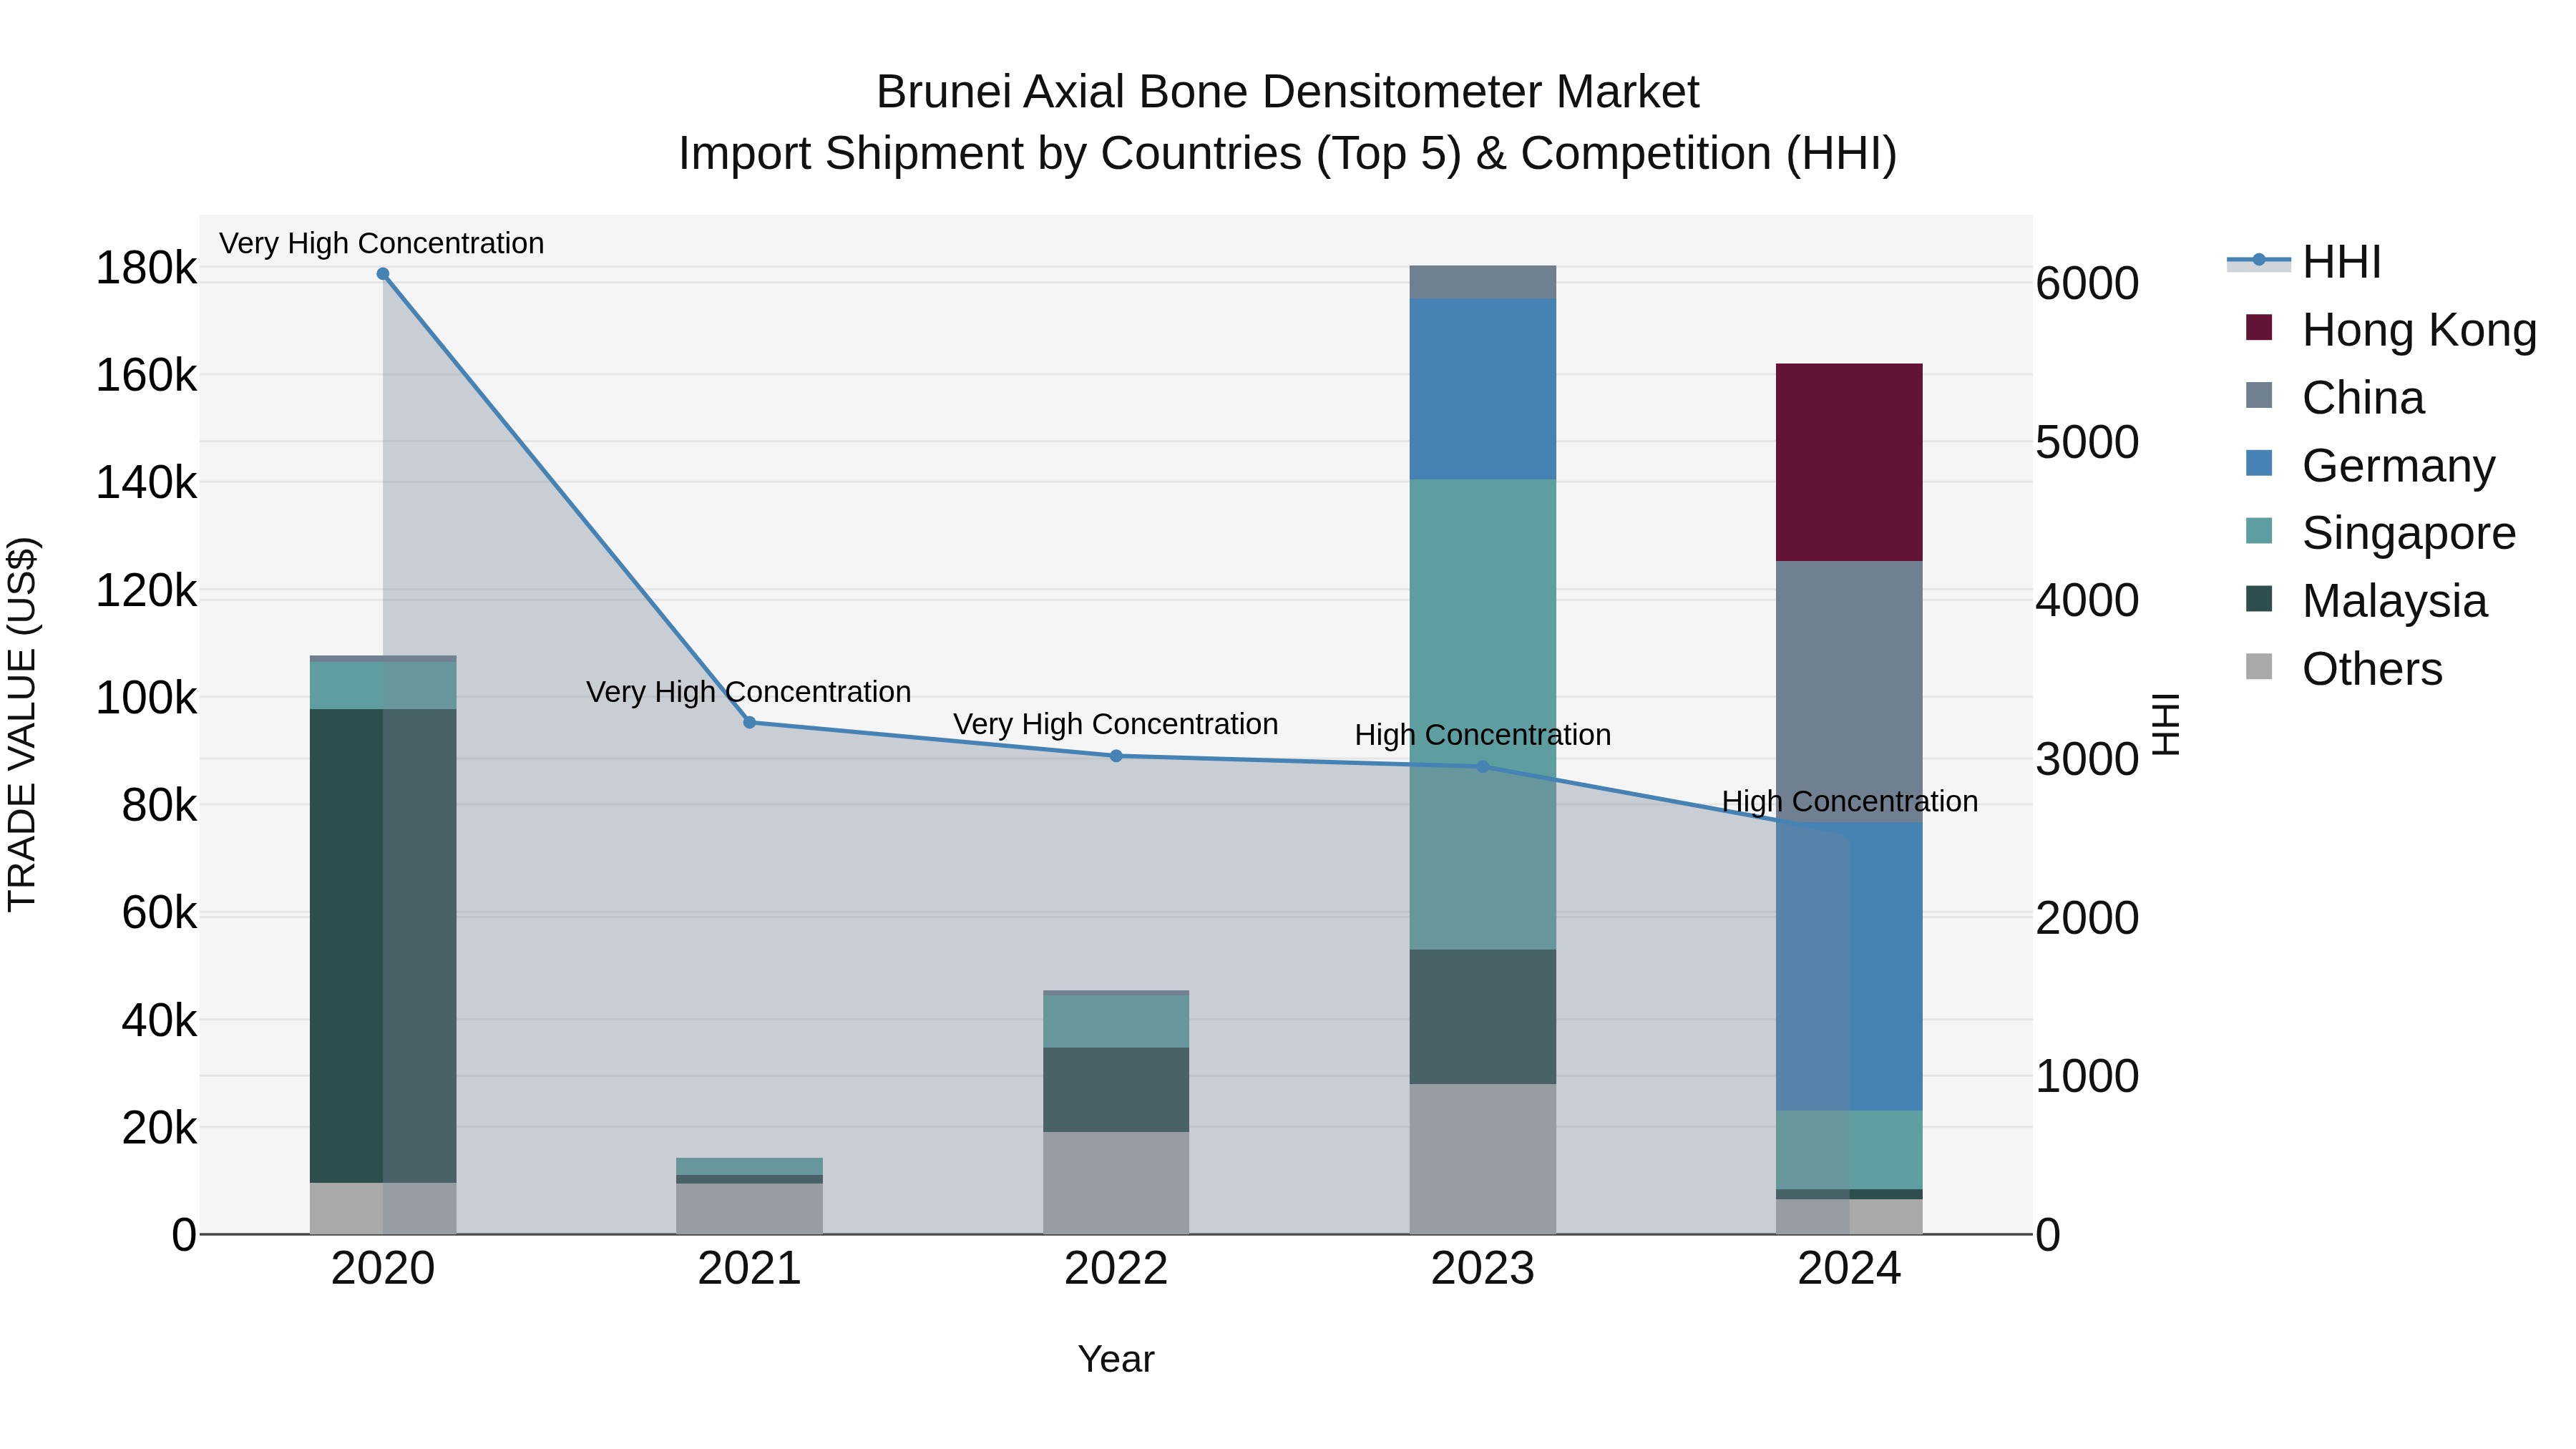Image resolution: width=2576 pixels, height=1449 pixels.
Task: Click the 'Very High Concentration' label above 2021
Action: coord(749,692)
